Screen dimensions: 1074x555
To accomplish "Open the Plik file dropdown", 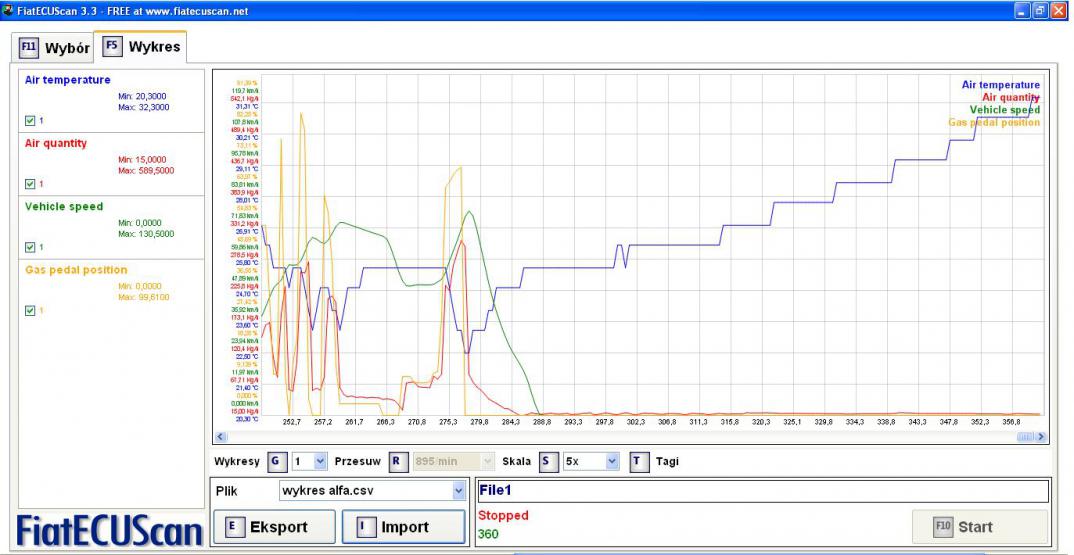I will (459, 491).
